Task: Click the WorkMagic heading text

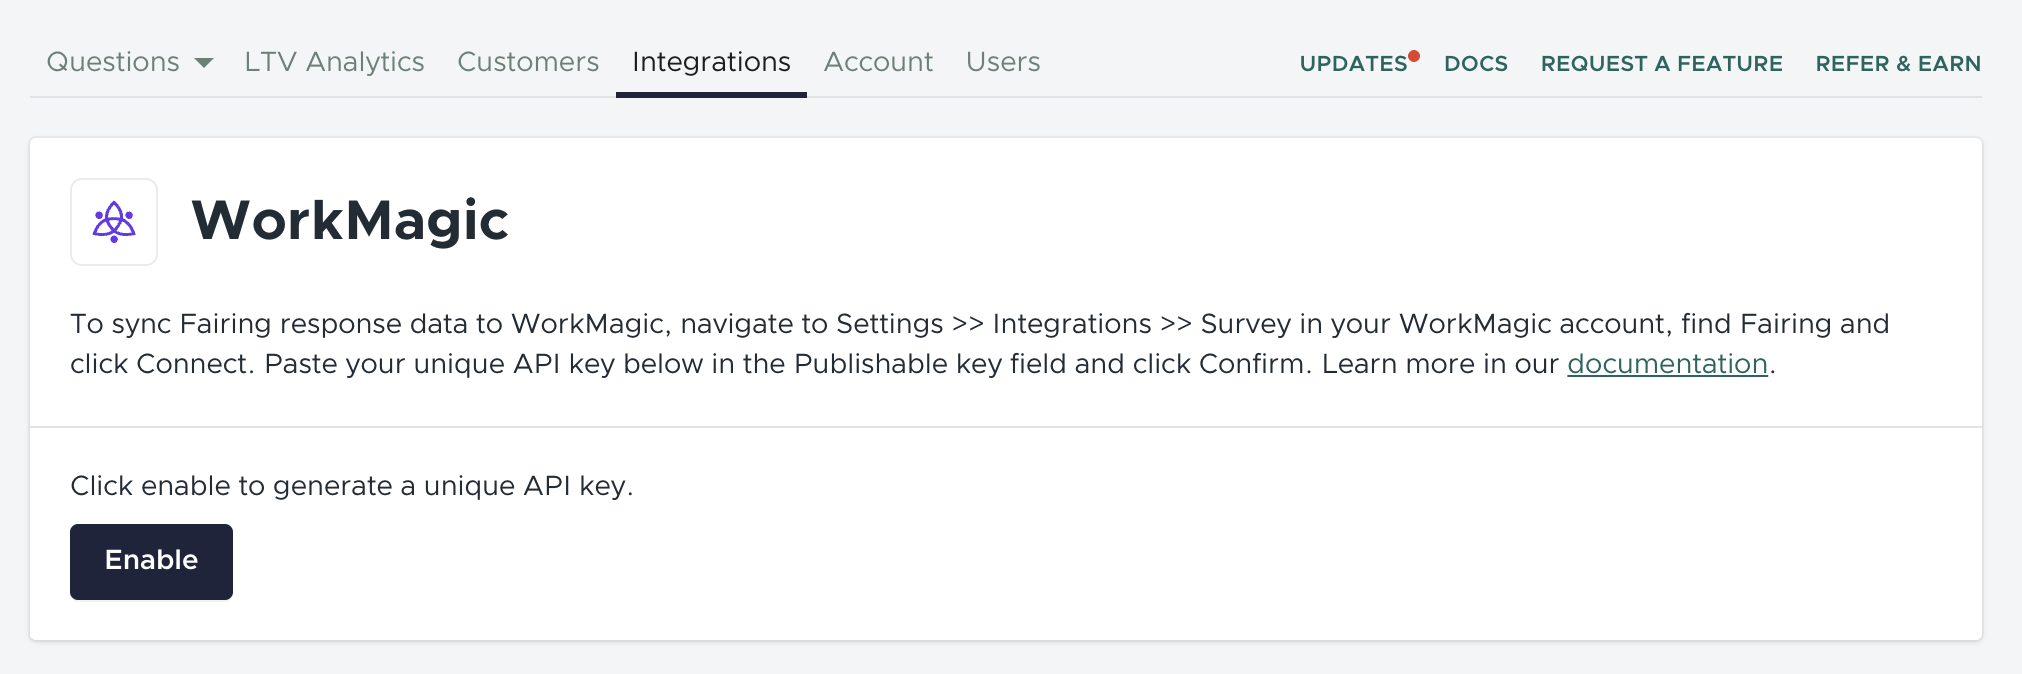Action: point(350,220)
